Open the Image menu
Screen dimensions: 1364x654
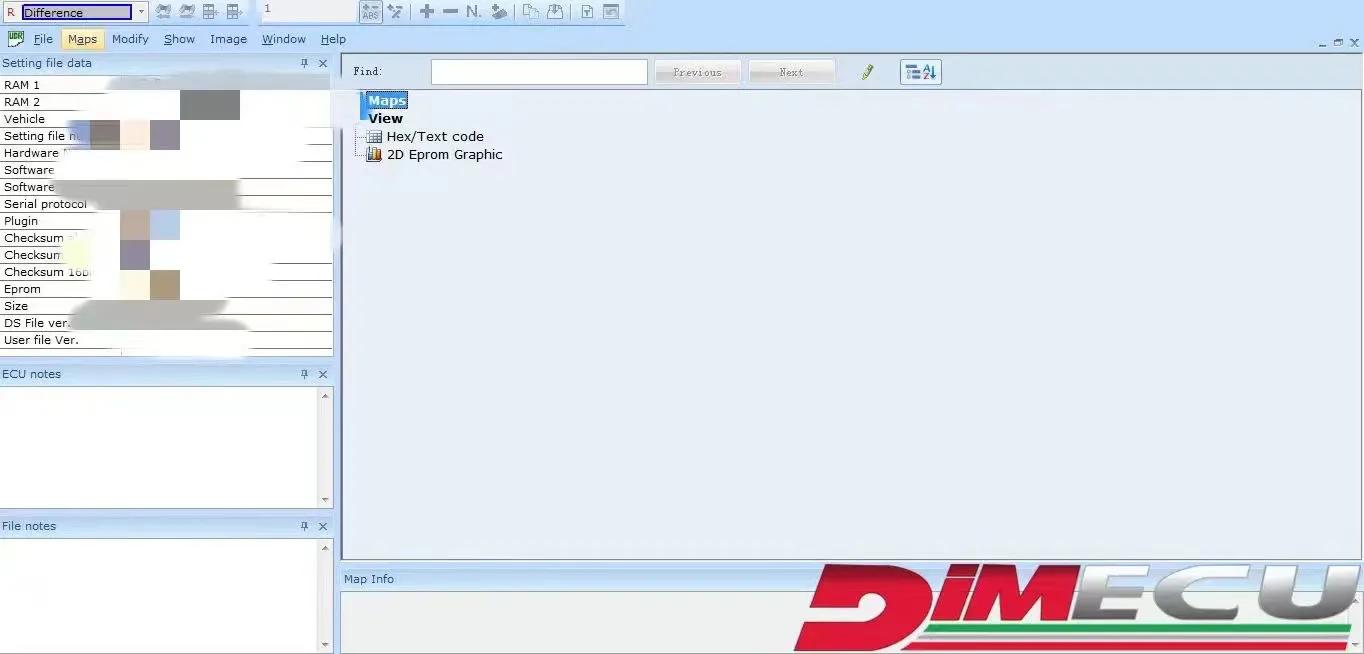pos(228,39)
